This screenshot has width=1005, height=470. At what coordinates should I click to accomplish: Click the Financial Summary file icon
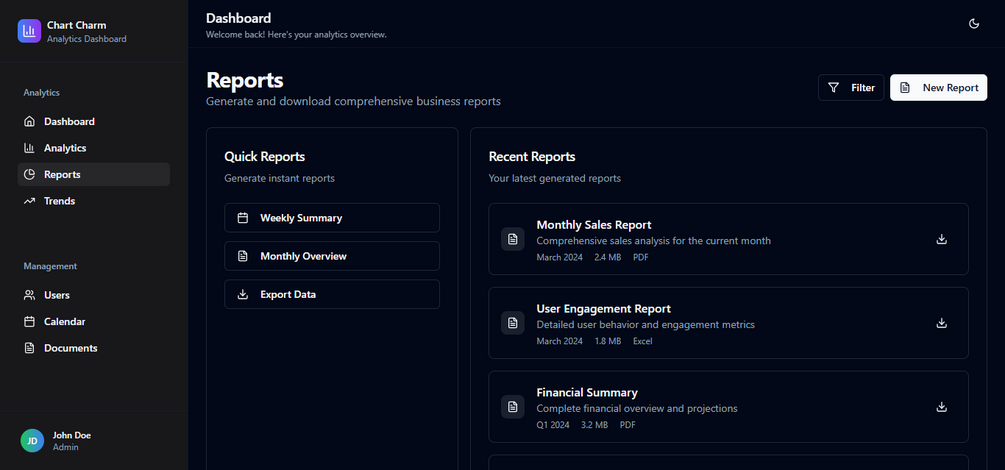tap(513, 407)
